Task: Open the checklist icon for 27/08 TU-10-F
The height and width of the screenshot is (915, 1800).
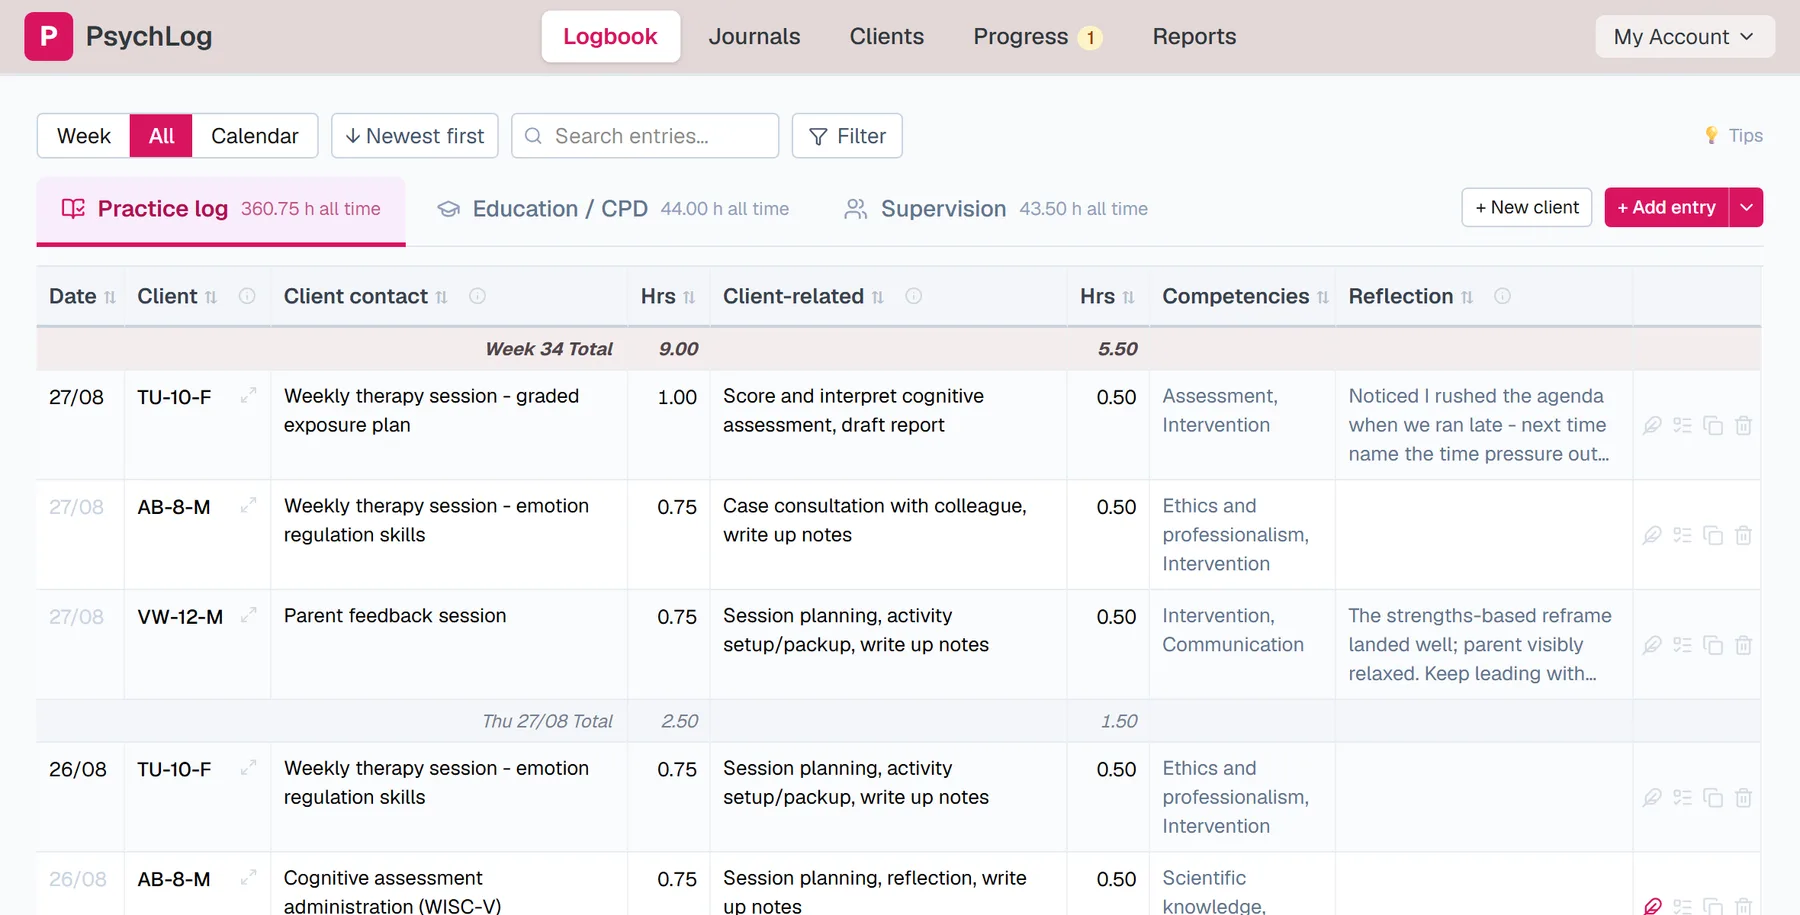Action: (x=1683, y=426)
